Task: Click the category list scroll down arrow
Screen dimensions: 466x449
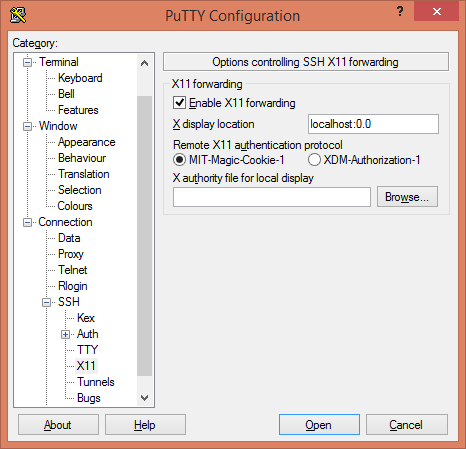Action: pyautogui.click(x=144, y=398)
